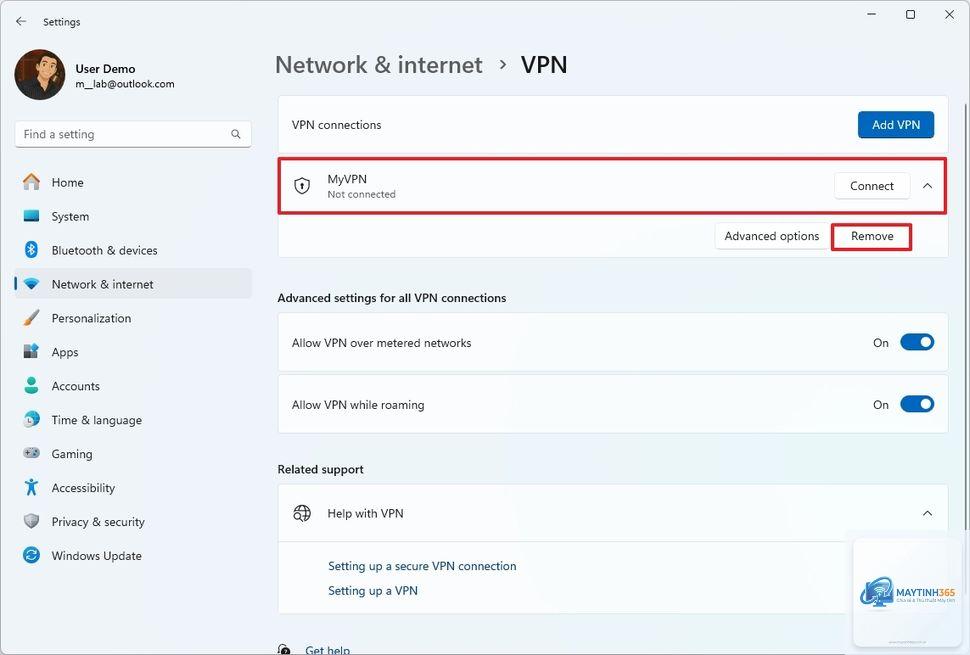This screenshot has height=655, width=970.
Task: Click the Apps icon in sidebar
Action: coord(31,351)
